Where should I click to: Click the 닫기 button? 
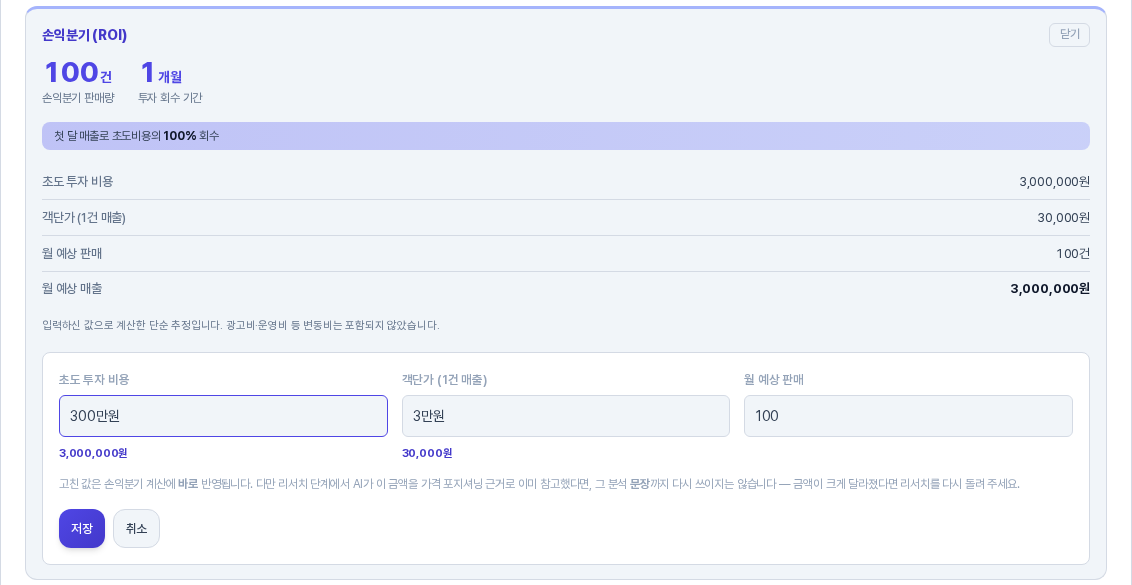(x=1069, y=35)
